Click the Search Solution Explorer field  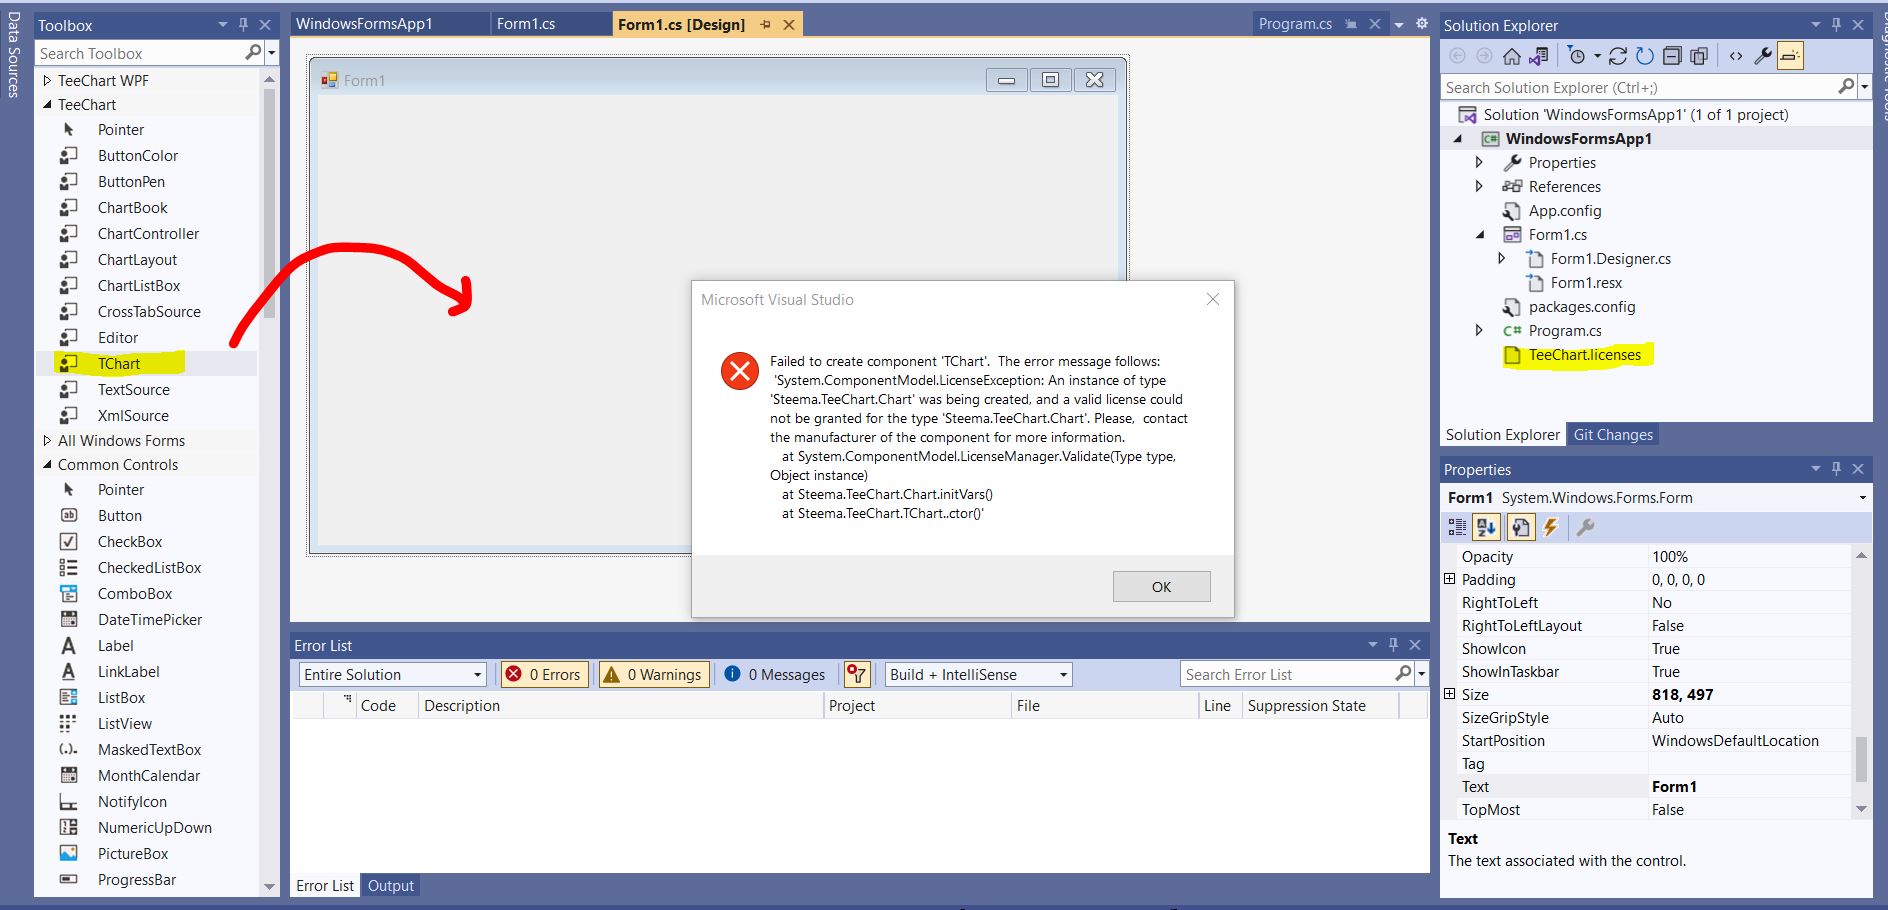point(1640,87)
